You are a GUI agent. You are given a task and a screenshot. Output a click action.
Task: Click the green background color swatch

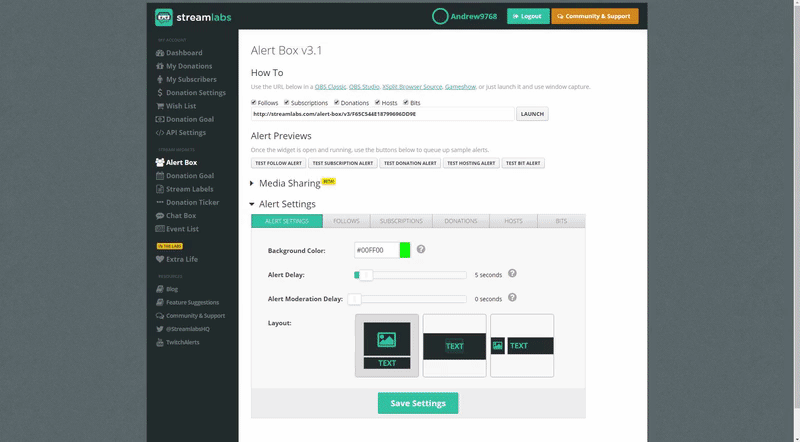point(405,250)
